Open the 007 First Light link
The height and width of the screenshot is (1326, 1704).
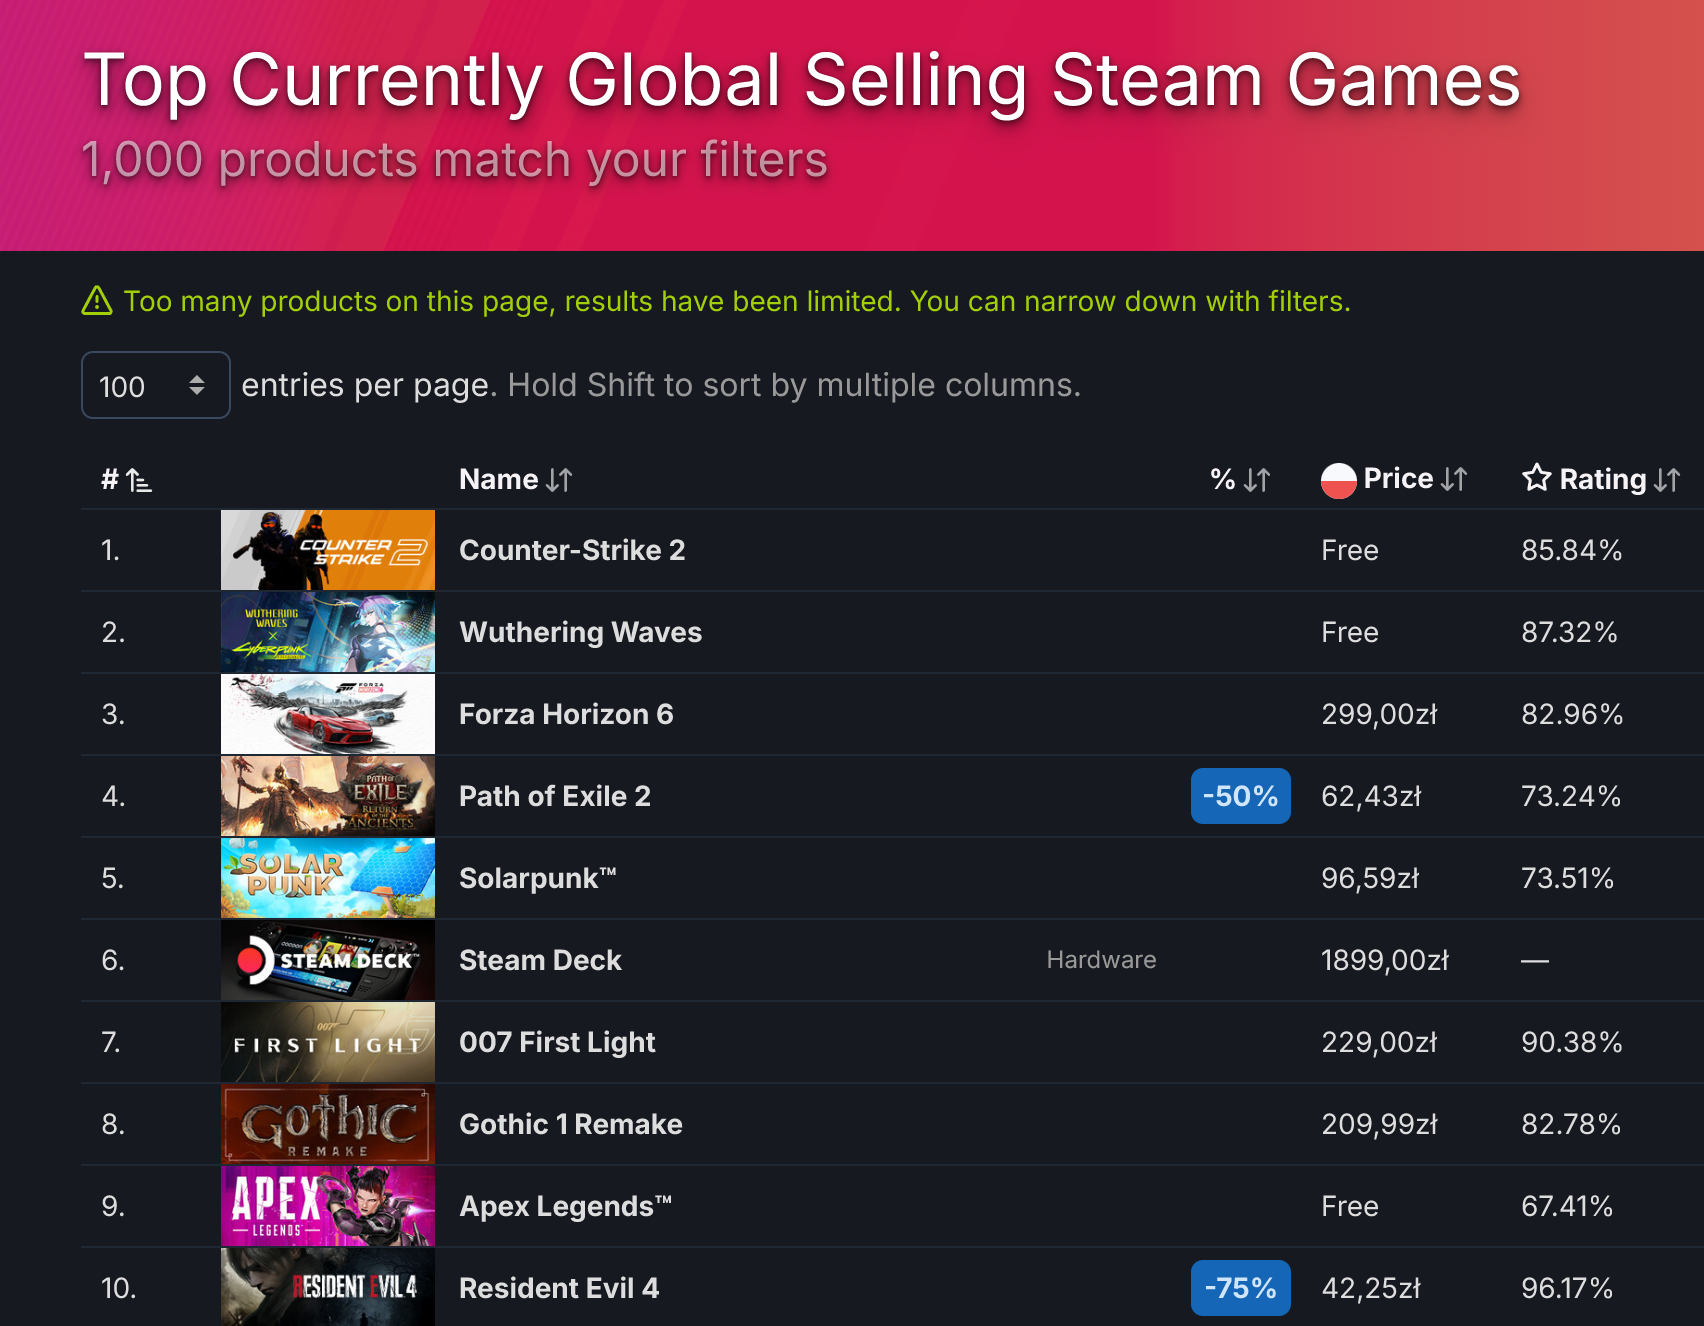(x=557, y=1042)
